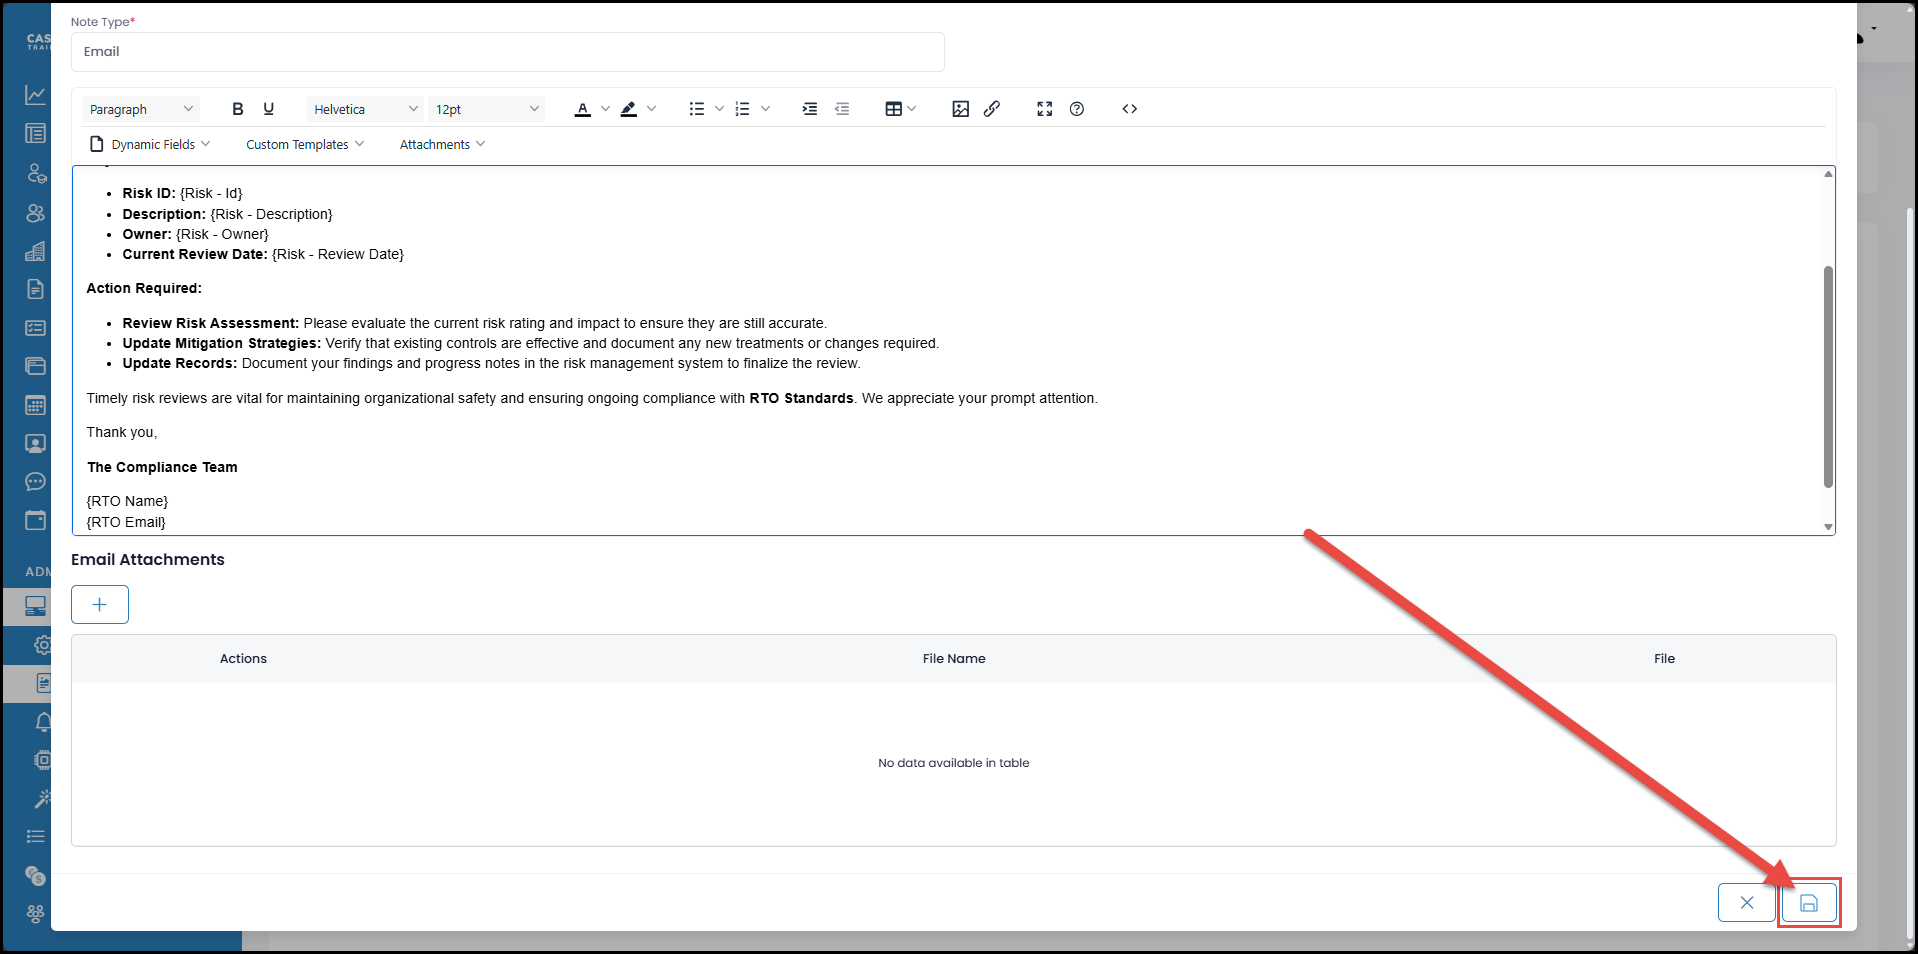This screenshot has height=954, width=1918.
Task: Open the insert table menu
Action: click(x=900, y=109)
